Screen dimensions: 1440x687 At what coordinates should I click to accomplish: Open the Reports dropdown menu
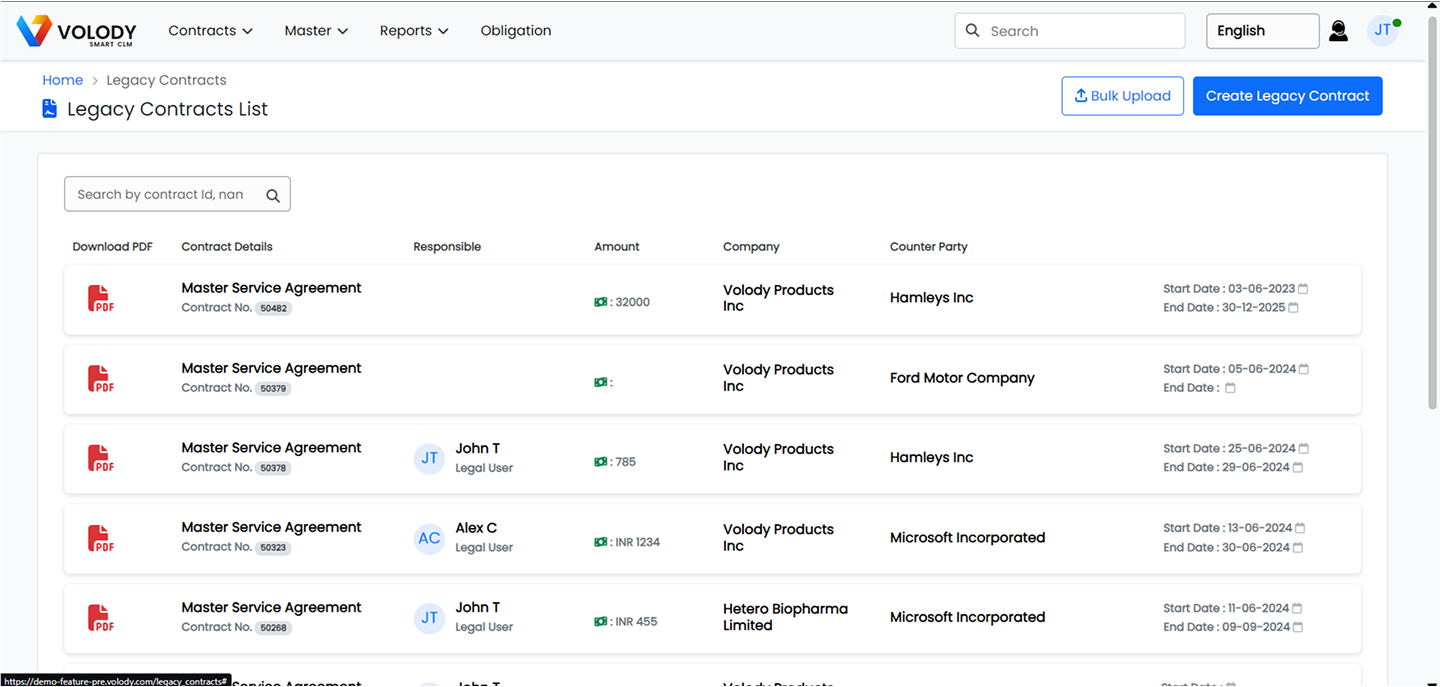pyautogui.click(x=414, y=31)
